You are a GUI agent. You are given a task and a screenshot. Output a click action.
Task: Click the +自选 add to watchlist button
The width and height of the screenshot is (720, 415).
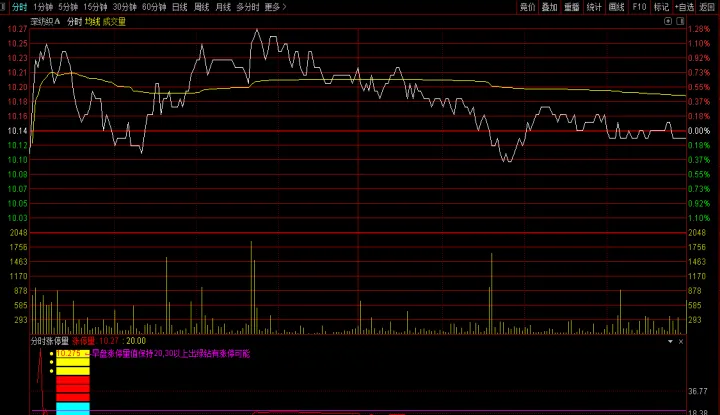684,6
